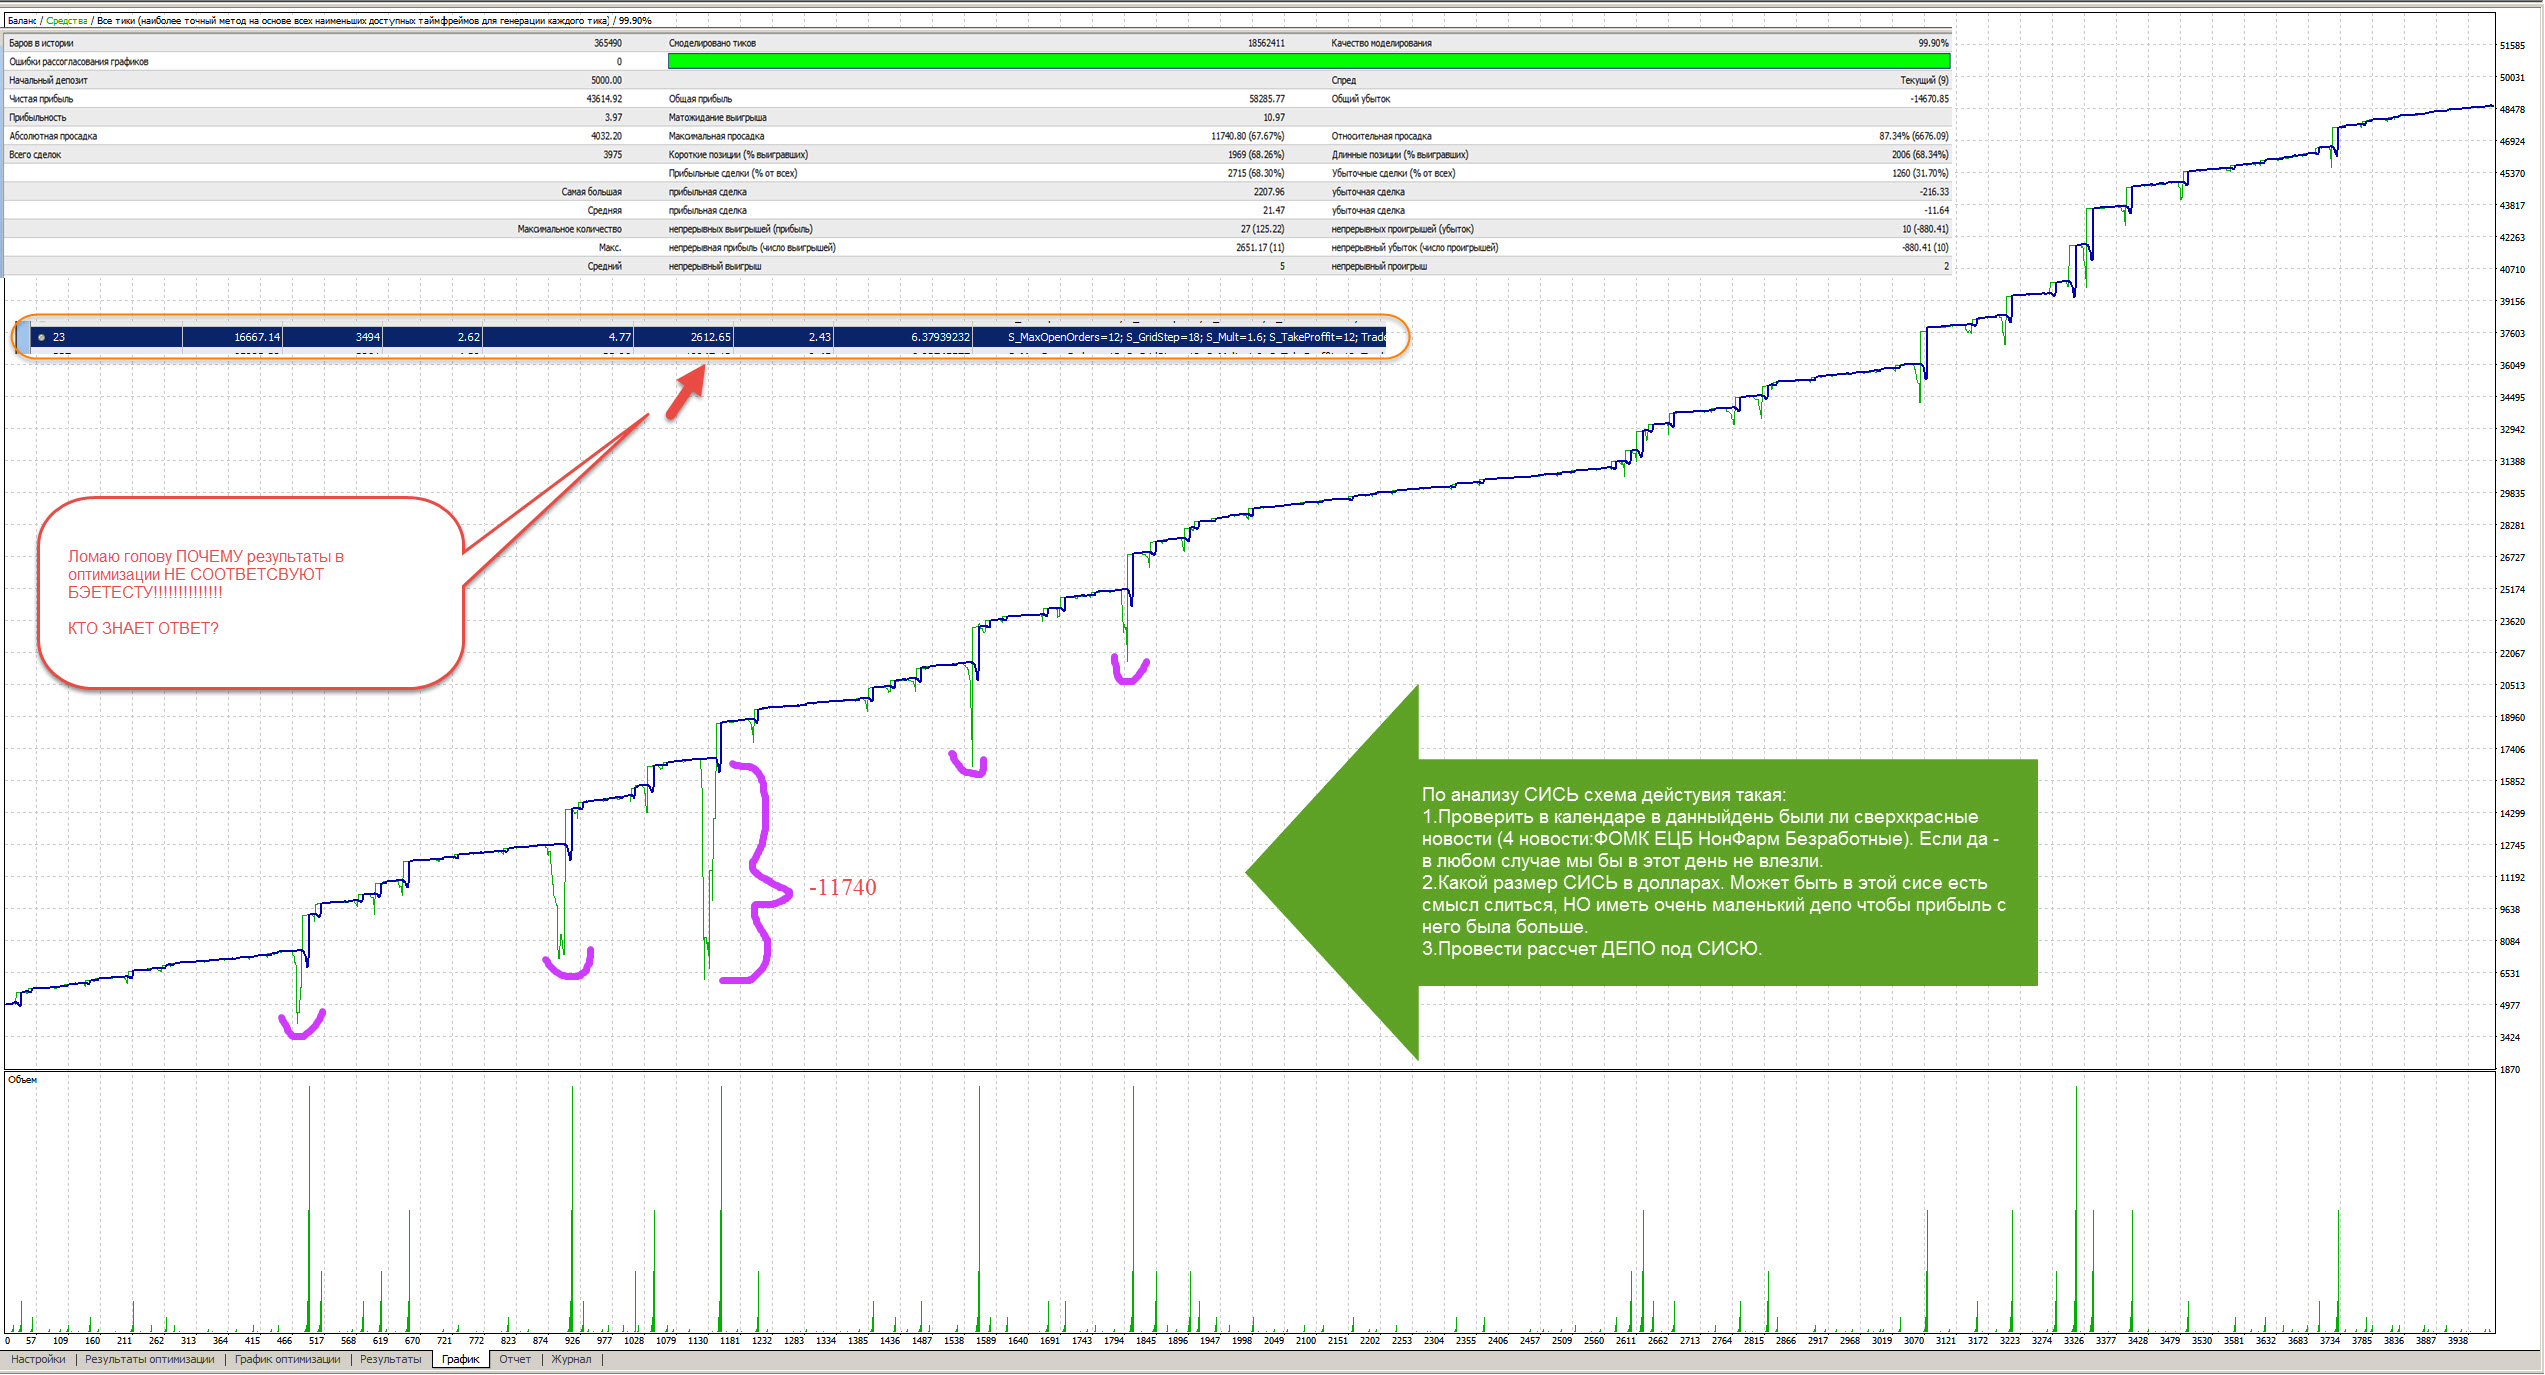Click the Объем volume panel label

pyautogui.click(x=22, y=1080)
